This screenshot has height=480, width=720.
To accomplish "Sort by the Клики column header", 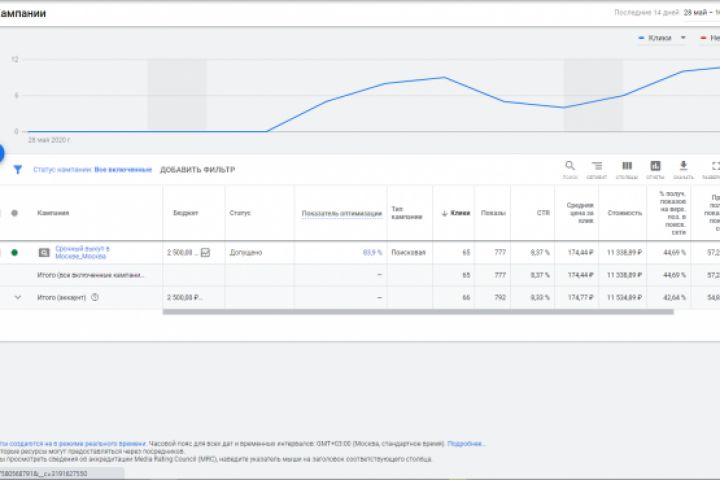I will pos(459,213).
